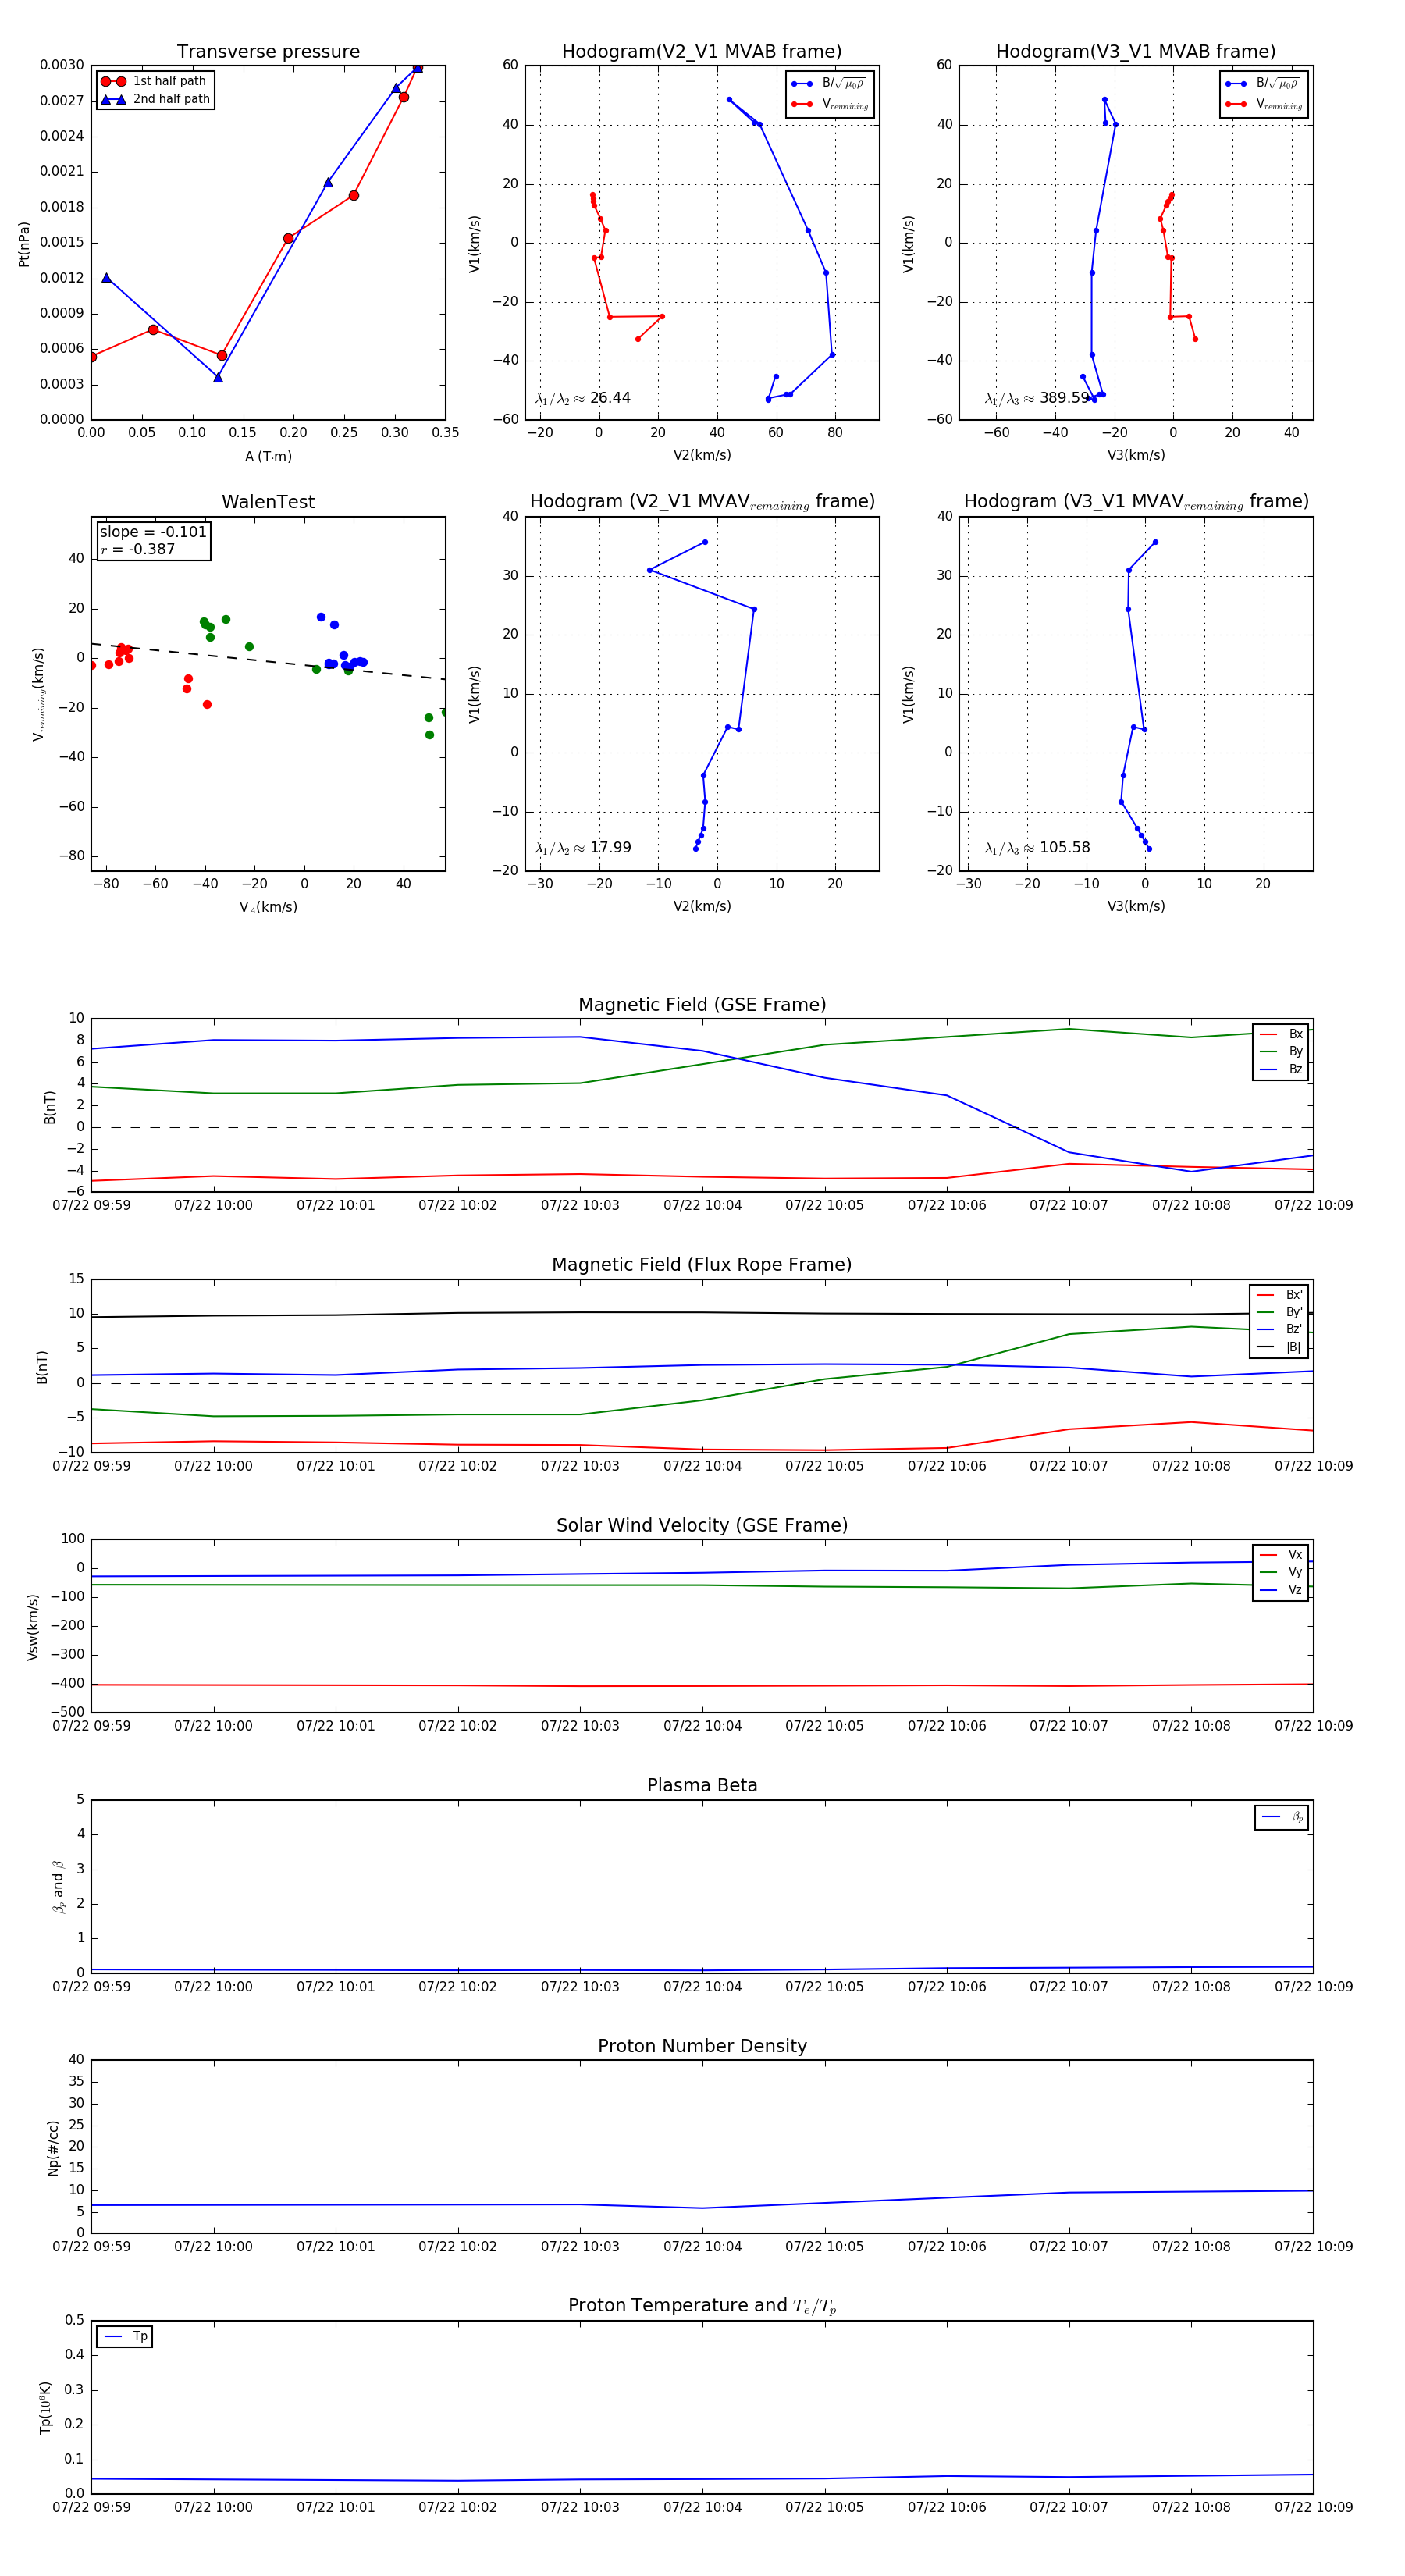
Task: Click the 'Tp(10^6K)' y-axis label
Action: click(x=45, y=2408)
